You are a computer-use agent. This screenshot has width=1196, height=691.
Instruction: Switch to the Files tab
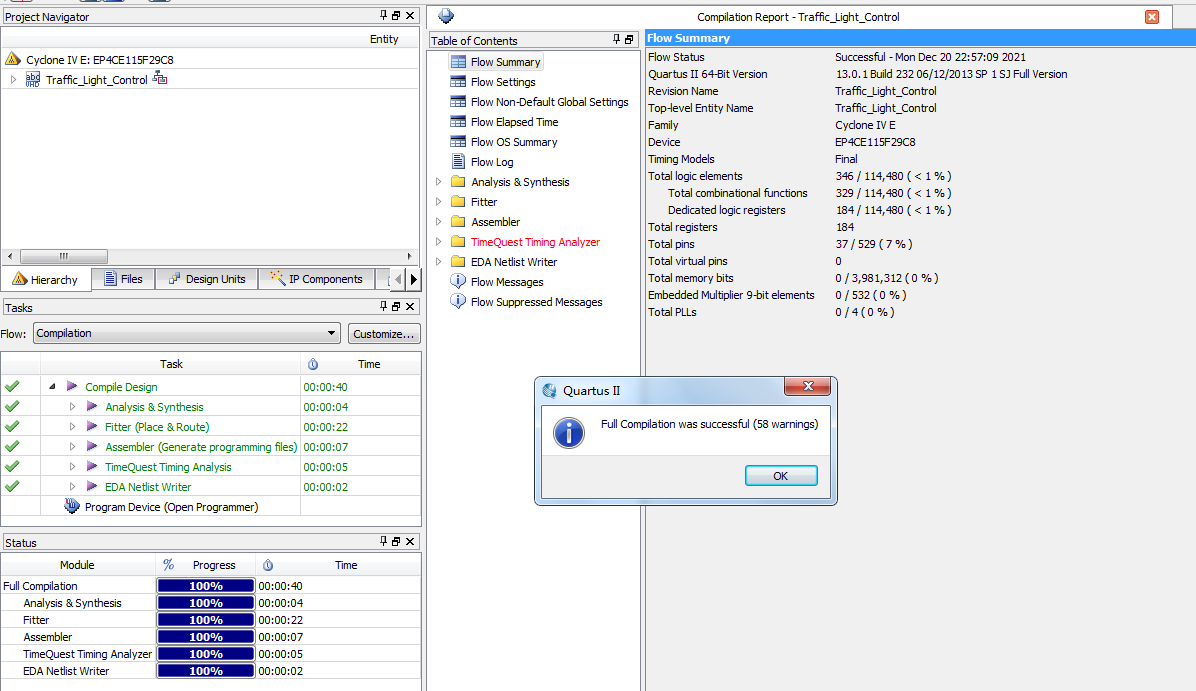click(124, 279)
